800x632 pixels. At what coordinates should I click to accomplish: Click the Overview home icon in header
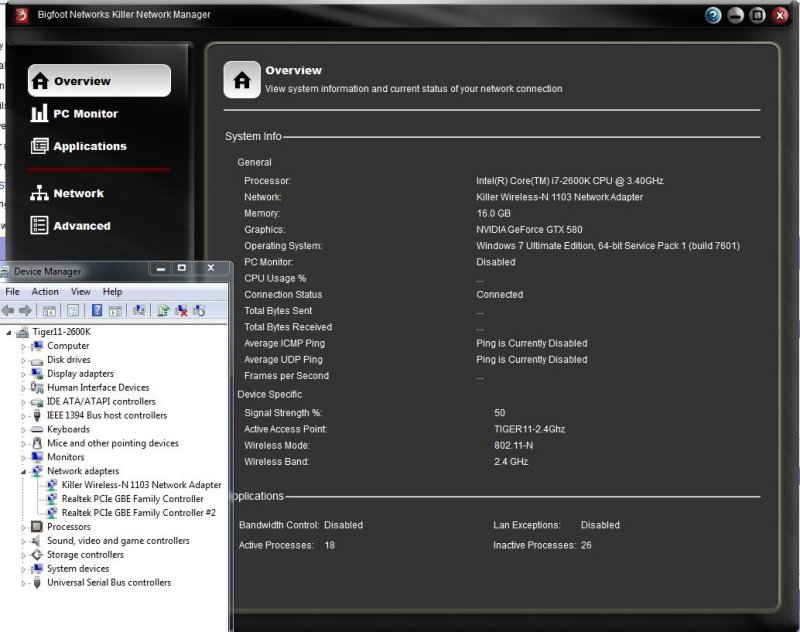242,80
